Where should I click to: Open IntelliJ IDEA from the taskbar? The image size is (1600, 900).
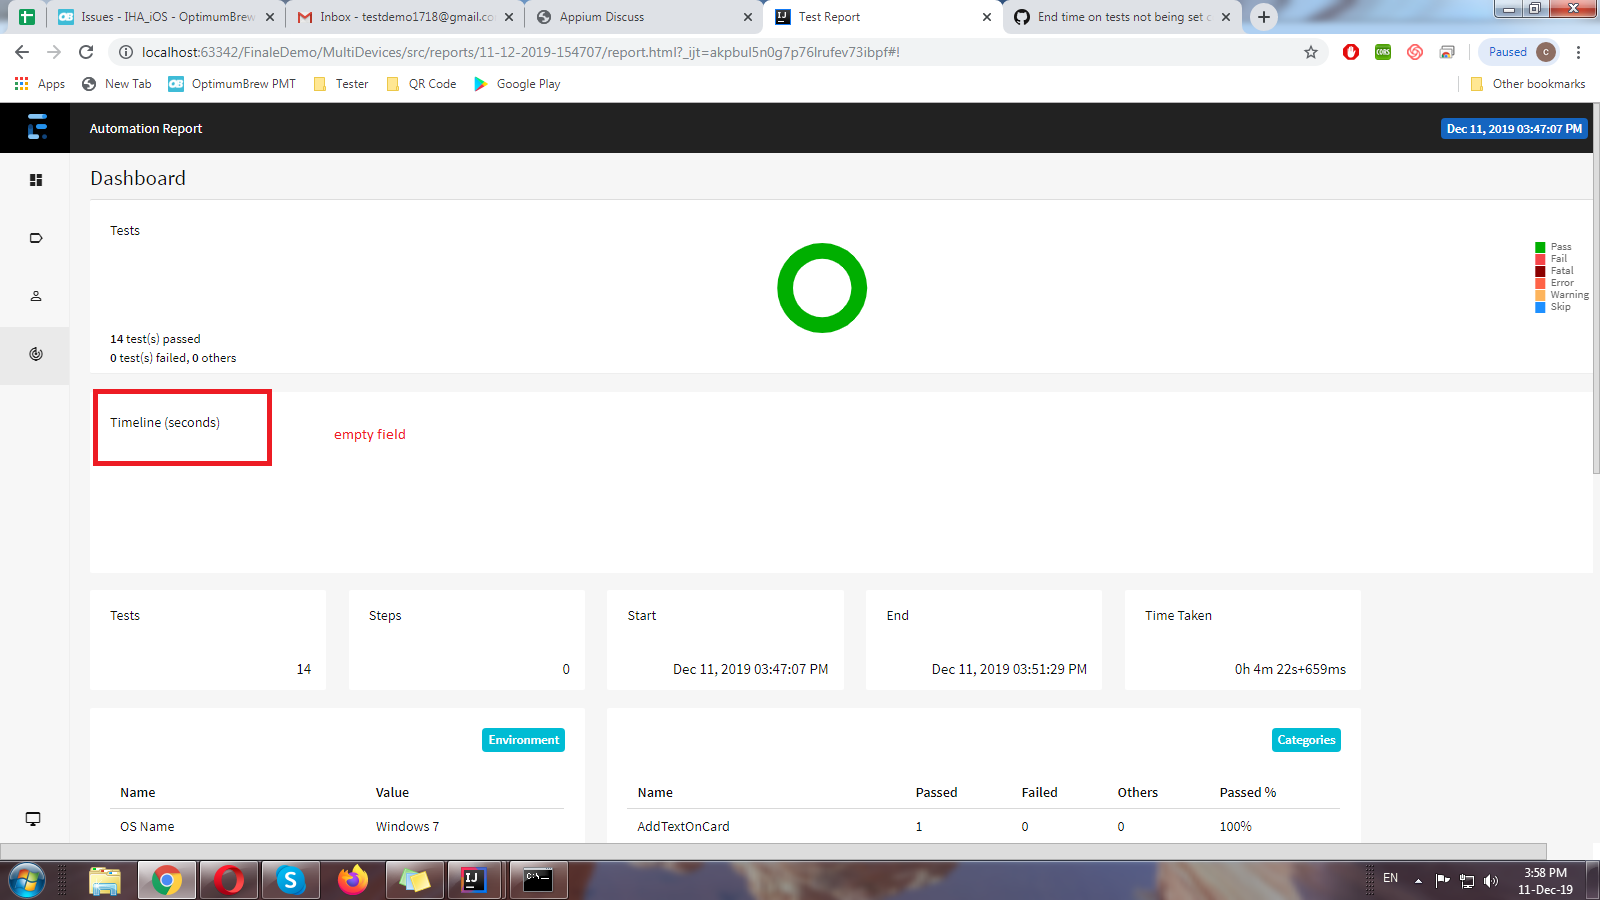[x=472, y=880]
